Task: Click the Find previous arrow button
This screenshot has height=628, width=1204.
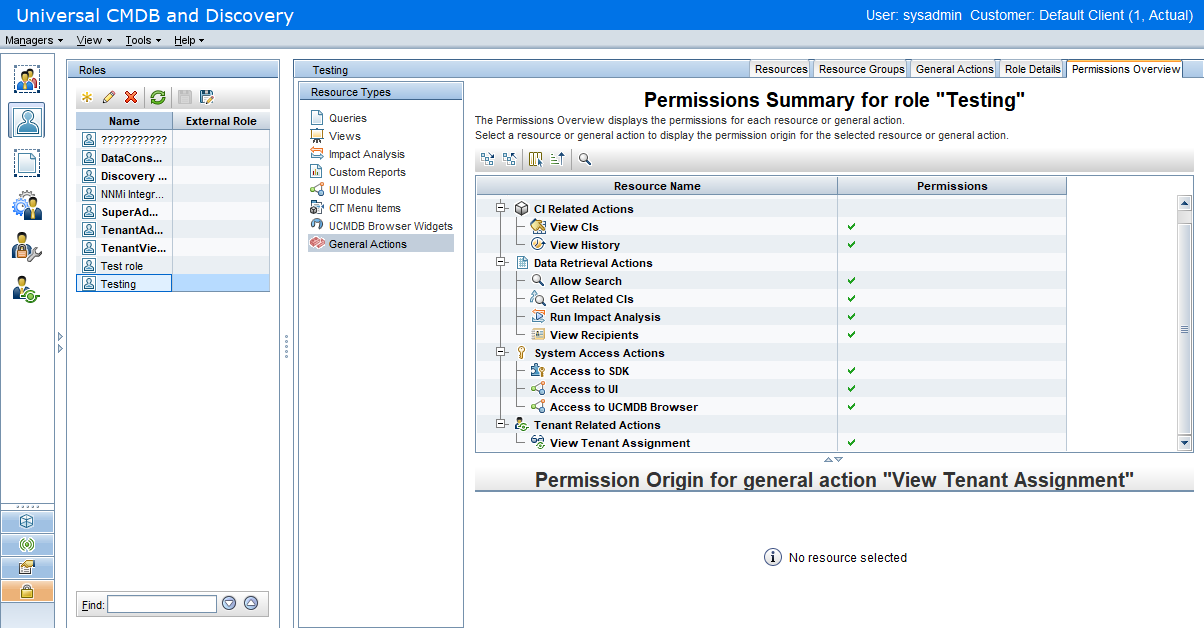Action: (x=251, y=603)
